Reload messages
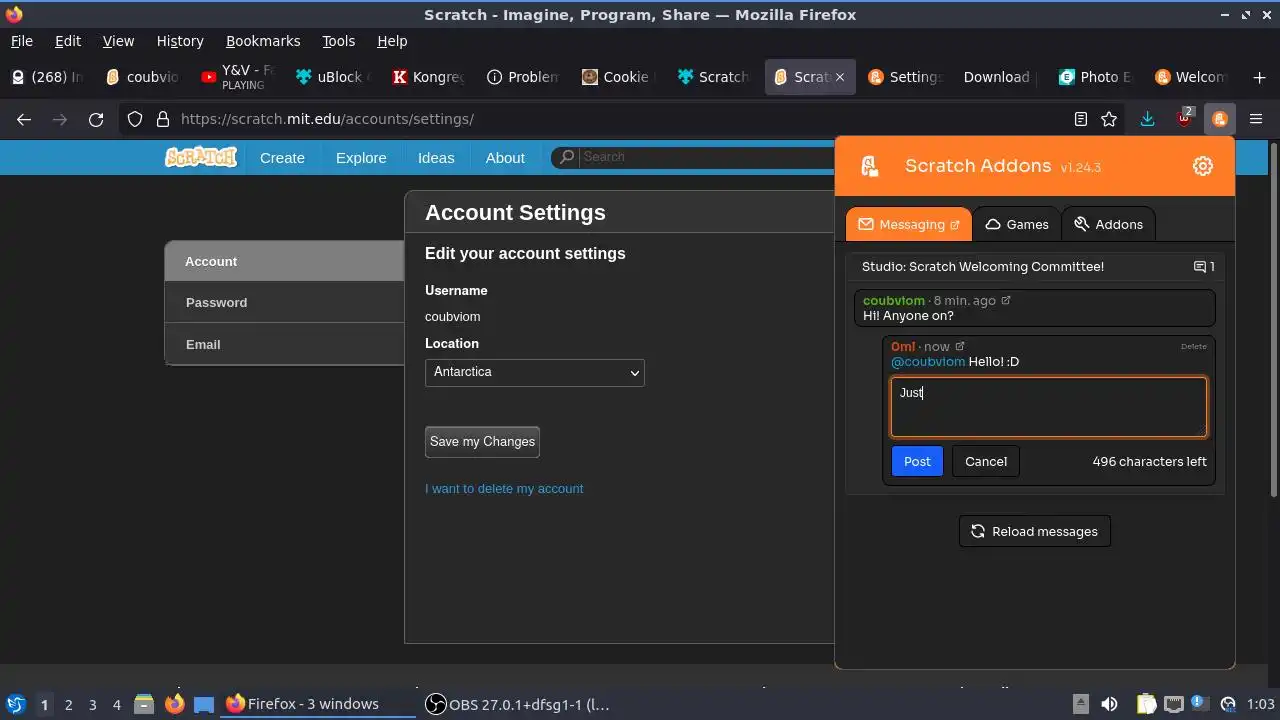The width and height of the screenshot is (1280, 720). pyautogui.click(x=1035, y=531)
